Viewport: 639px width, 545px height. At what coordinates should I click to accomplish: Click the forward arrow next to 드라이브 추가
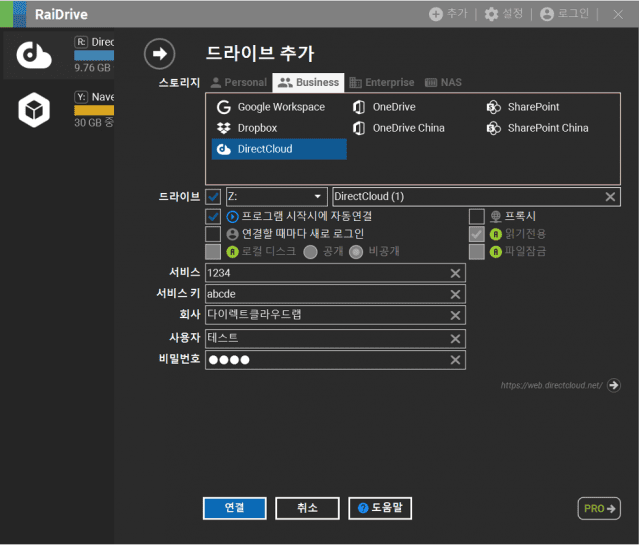[160, 53]
